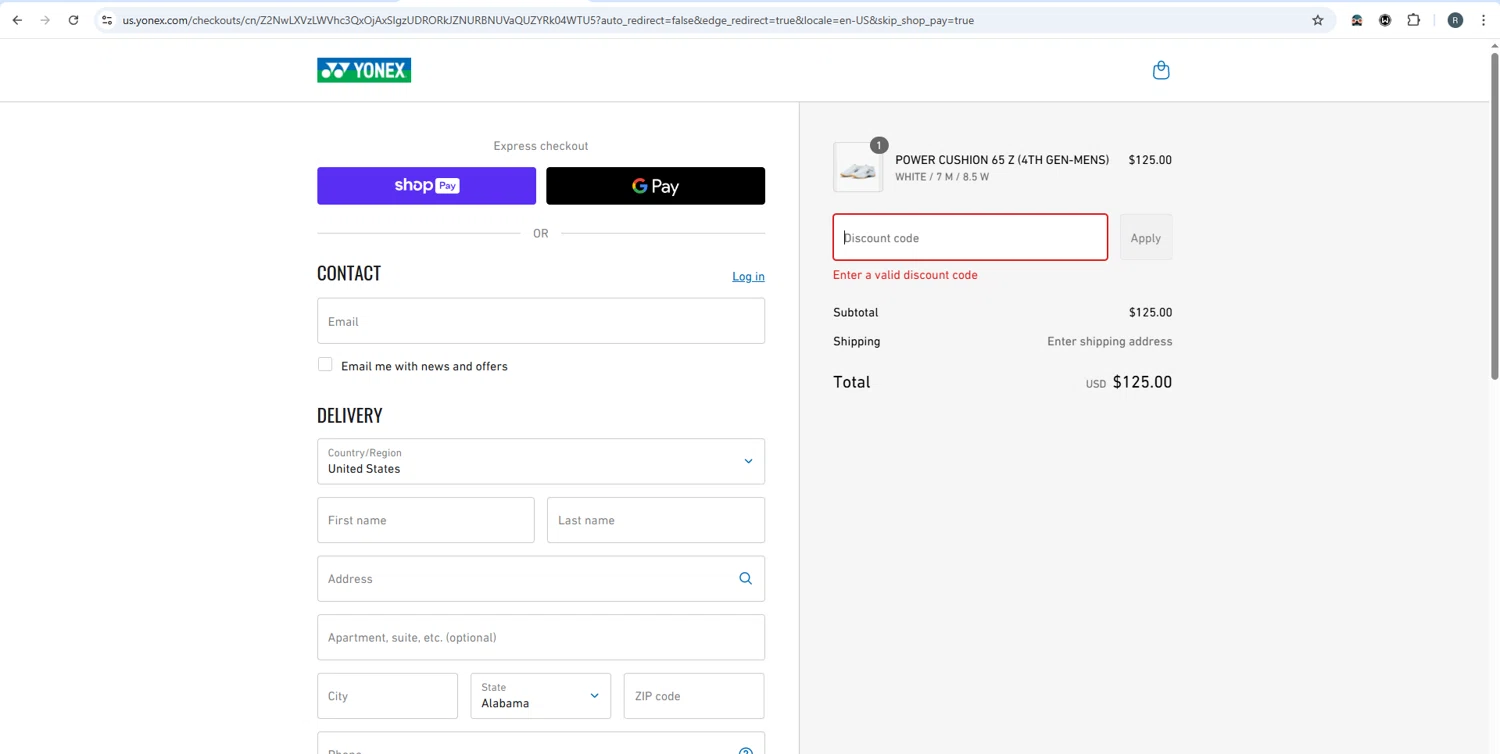Click the address search magnifier icon
The width and height of the screenshot is (1500, 754).
click(745, 579)
